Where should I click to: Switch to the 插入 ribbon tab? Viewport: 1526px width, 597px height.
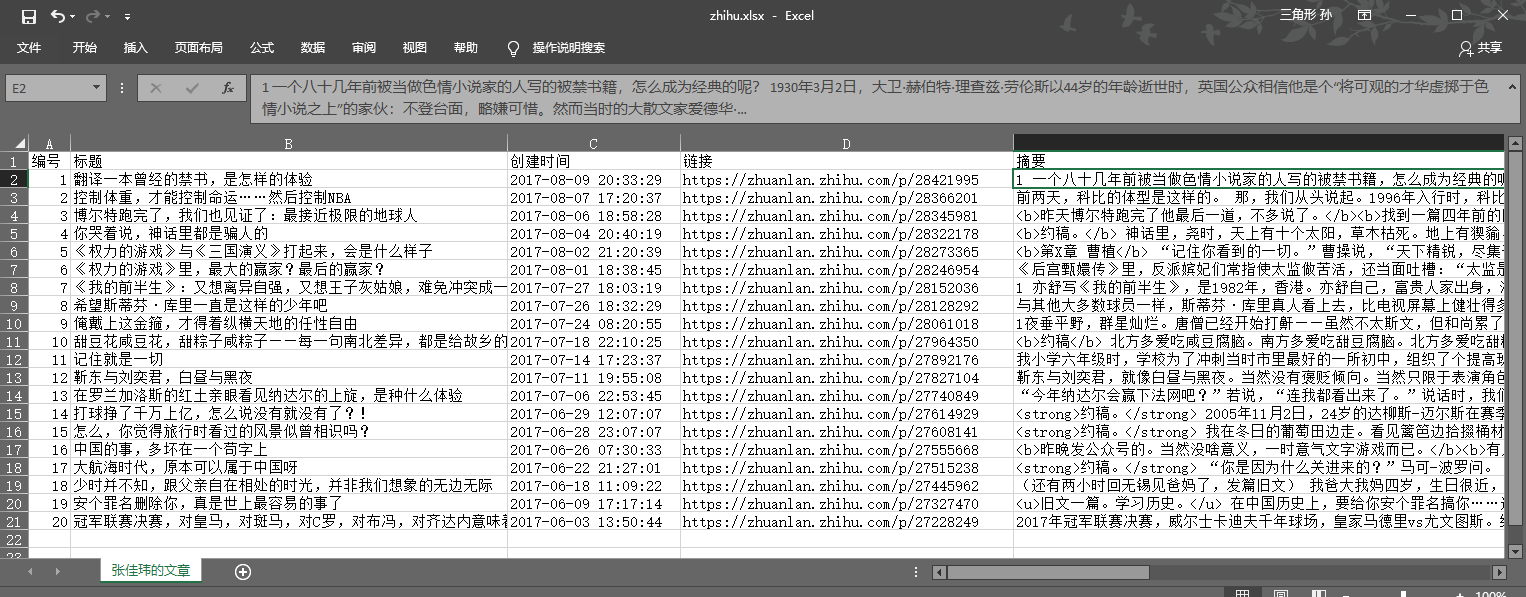pos(135,48)
